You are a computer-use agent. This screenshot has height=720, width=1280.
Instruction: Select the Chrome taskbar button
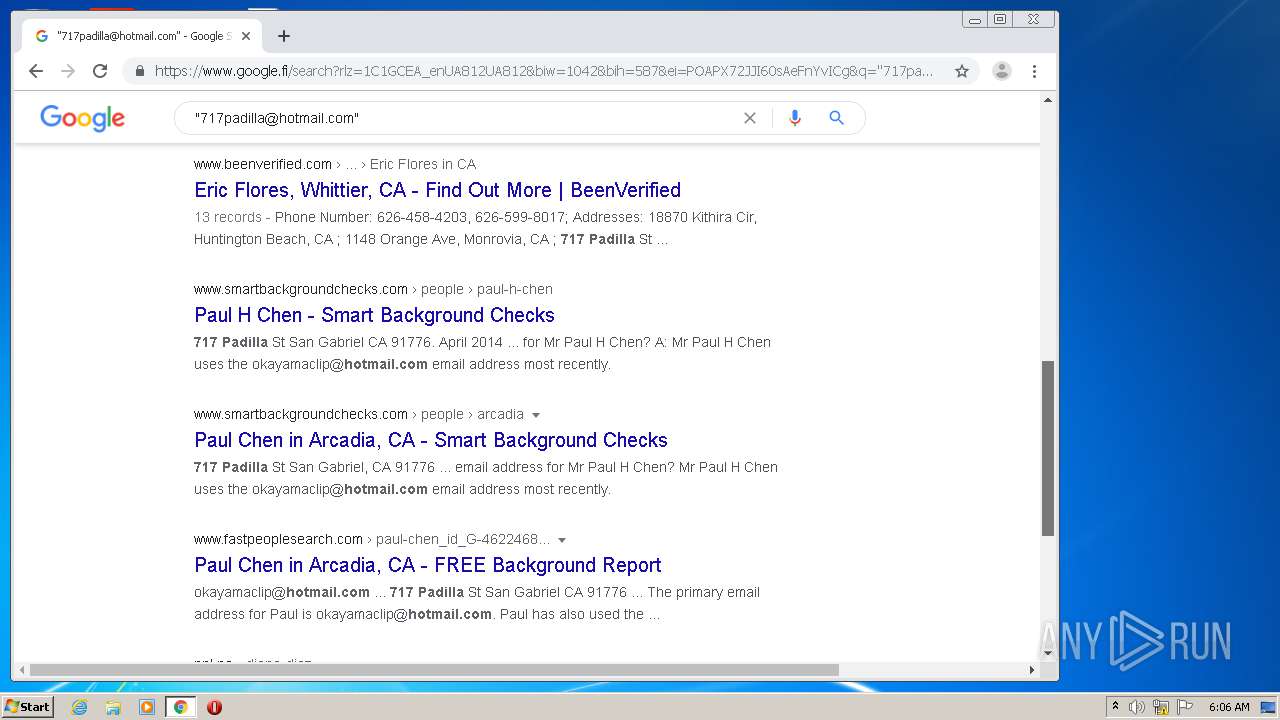(180, 707)
